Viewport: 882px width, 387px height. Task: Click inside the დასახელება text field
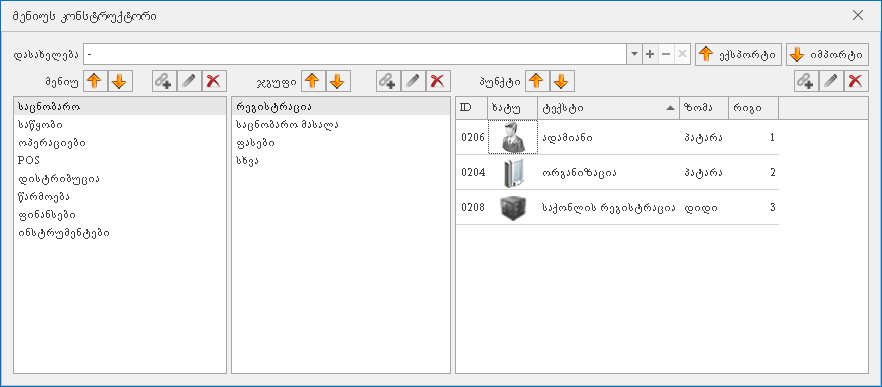[356, 54]
